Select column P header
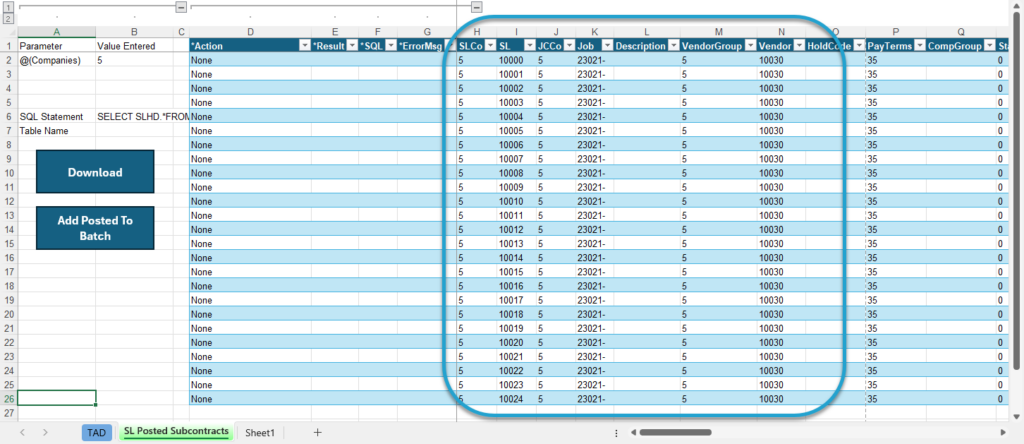The width and height of the screenshot is (1024, 444). [x=895, y=31]
